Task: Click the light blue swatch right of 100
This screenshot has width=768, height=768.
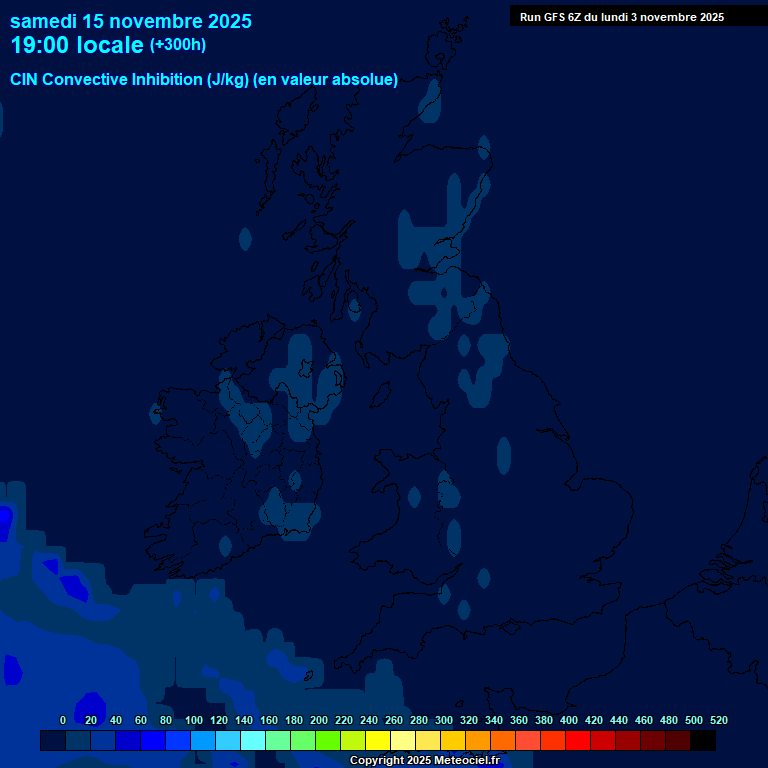Action: point(203,741)
